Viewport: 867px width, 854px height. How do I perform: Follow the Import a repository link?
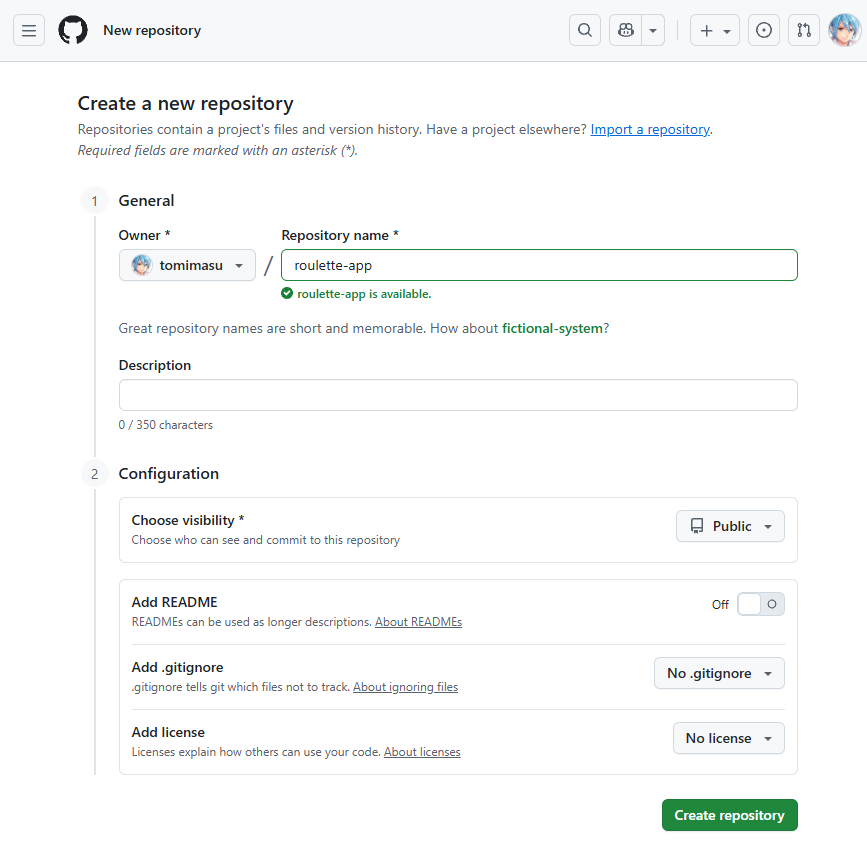coord(650,129)
